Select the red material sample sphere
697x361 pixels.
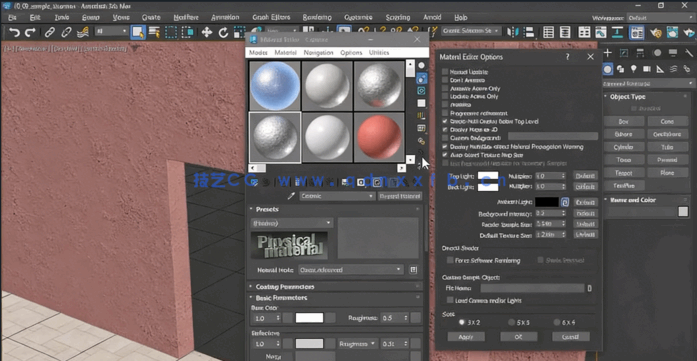click(379, 137)
